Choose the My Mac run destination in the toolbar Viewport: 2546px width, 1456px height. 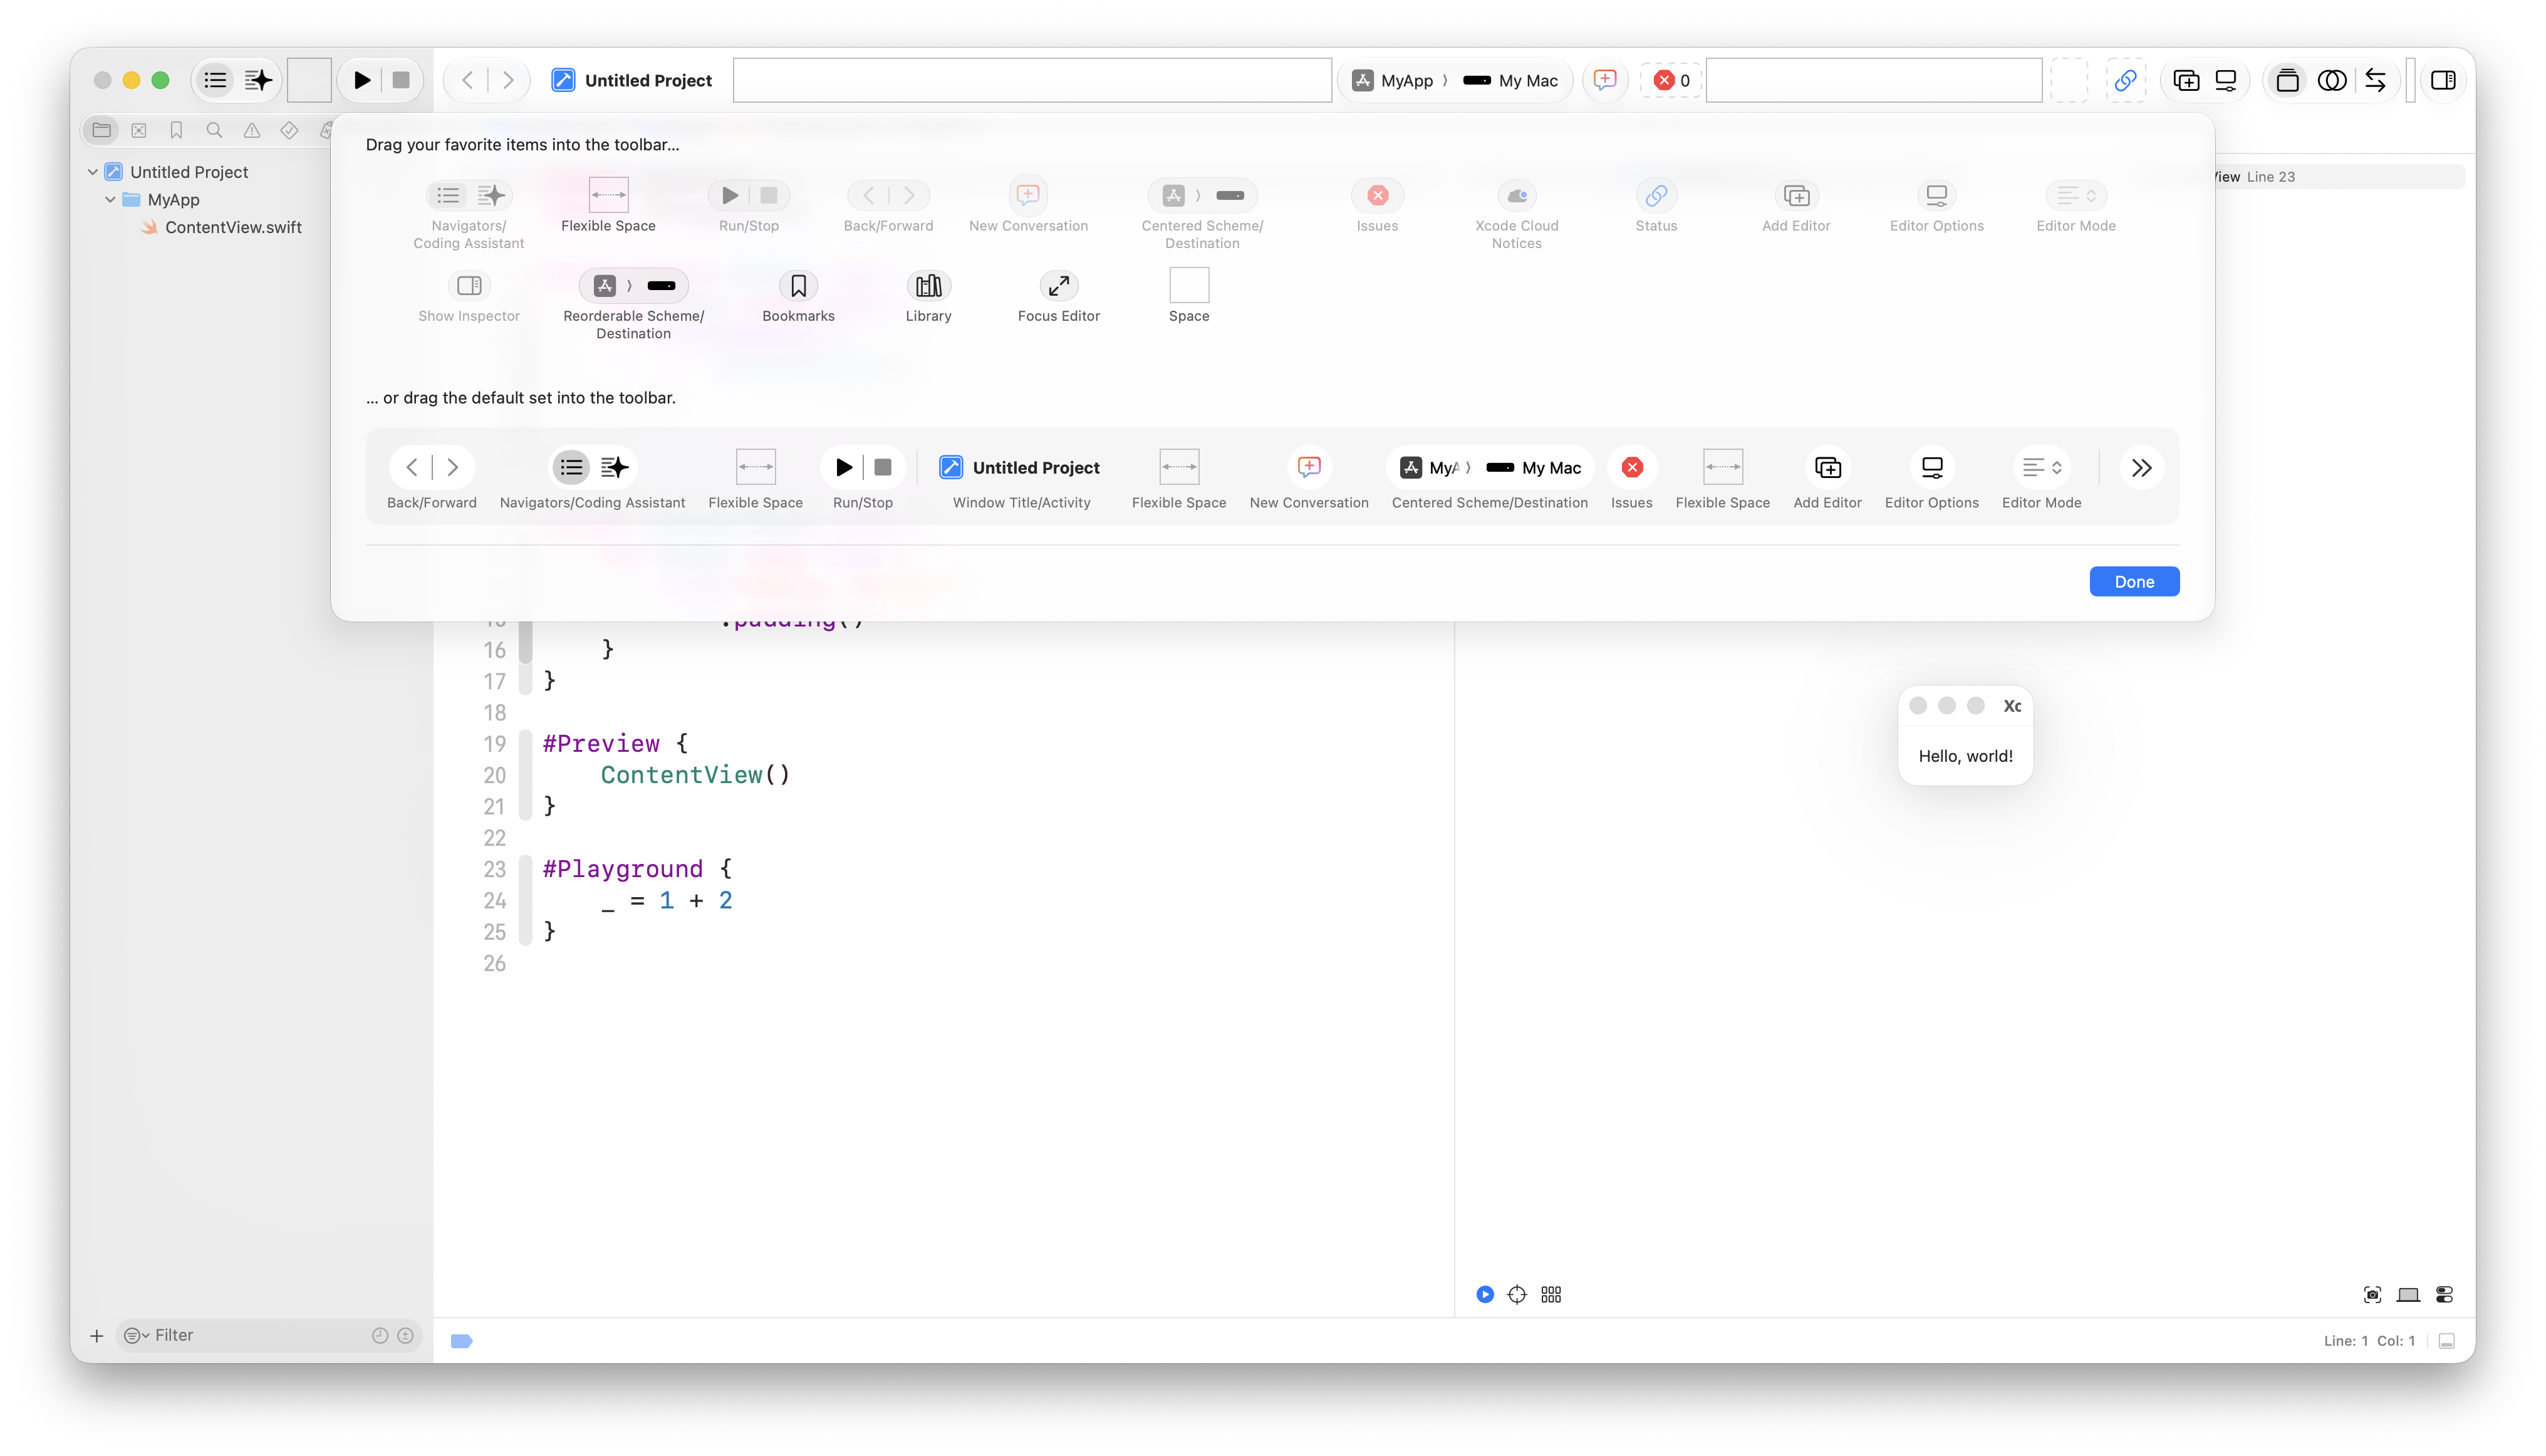coord(1510,80)
